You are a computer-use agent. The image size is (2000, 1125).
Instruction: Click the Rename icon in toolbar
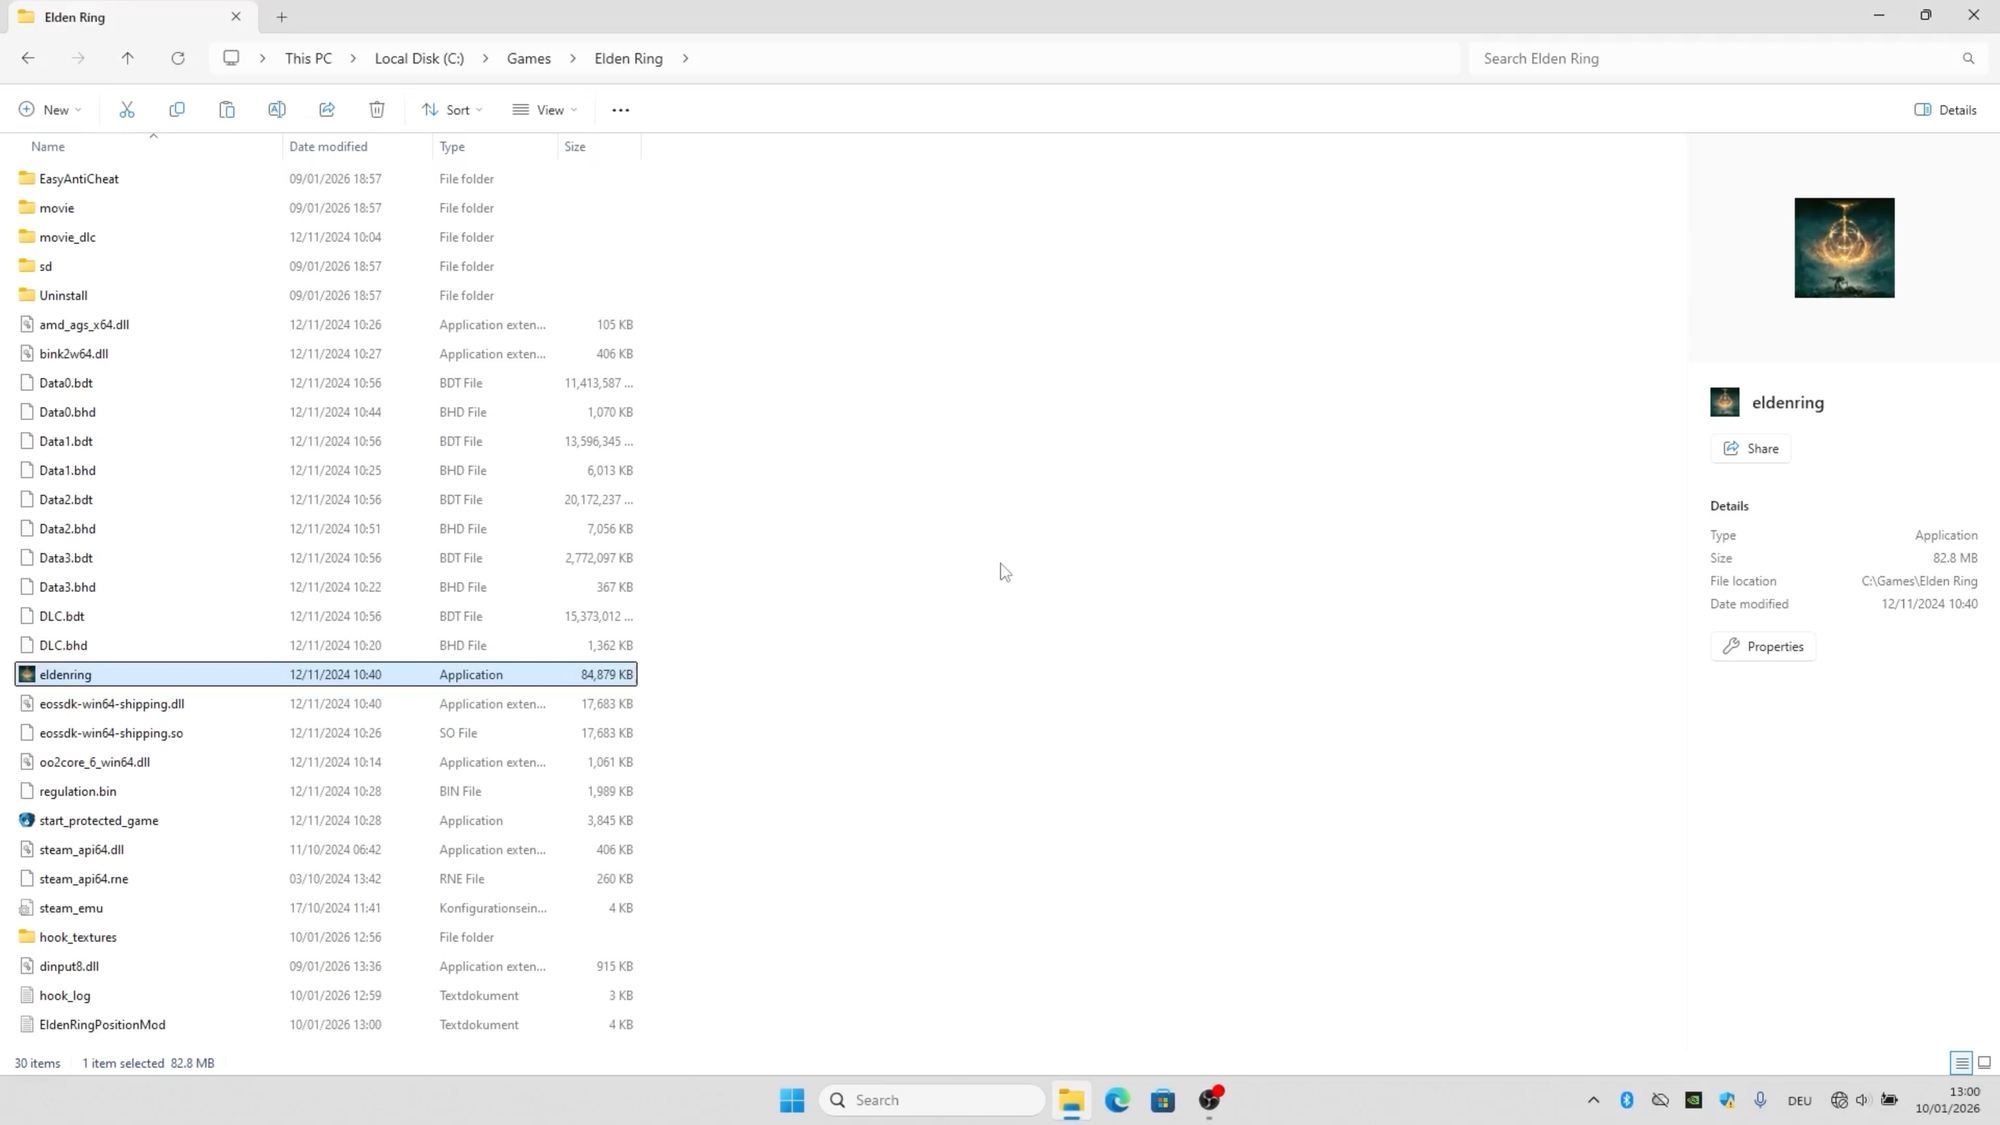pos(277,110)
